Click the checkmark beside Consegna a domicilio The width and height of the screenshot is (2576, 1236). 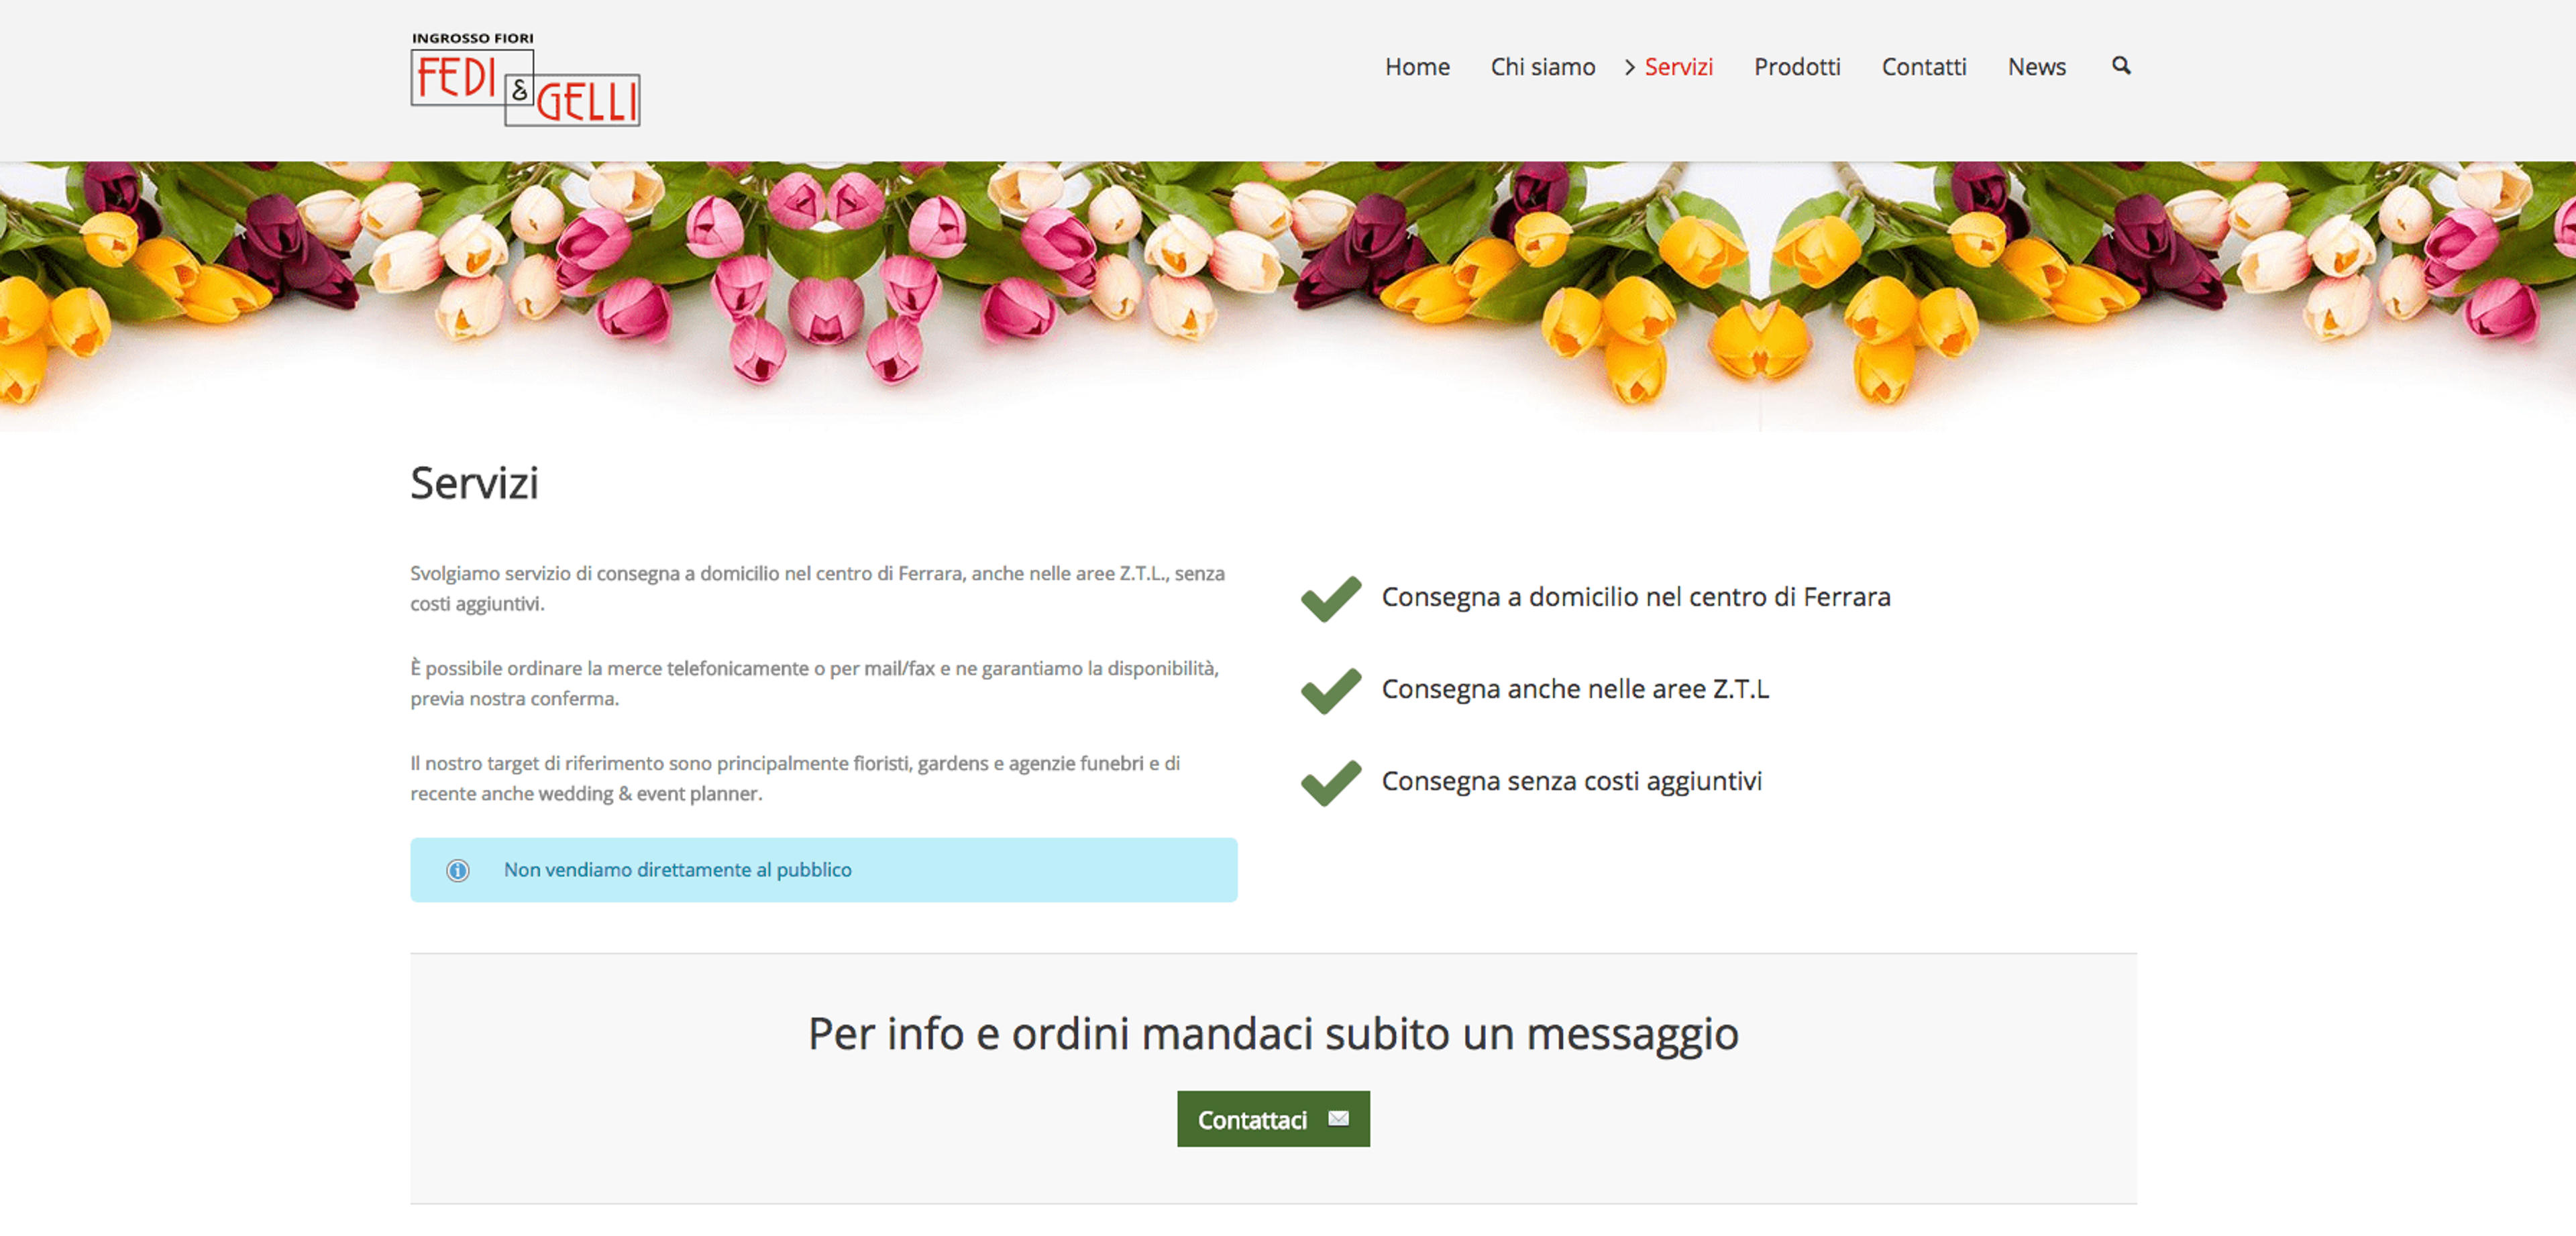coord(1331,599)
